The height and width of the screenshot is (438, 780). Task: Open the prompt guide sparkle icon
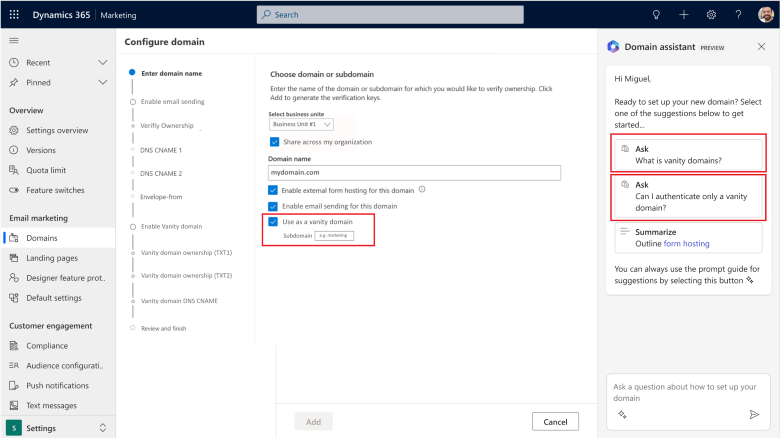tap(621, 414)
